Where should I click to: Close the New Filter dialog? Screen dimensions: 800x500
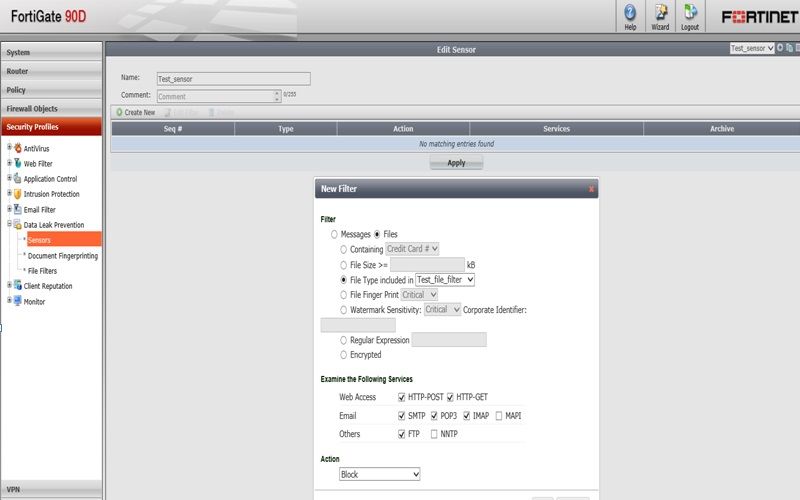coord(591,189)
